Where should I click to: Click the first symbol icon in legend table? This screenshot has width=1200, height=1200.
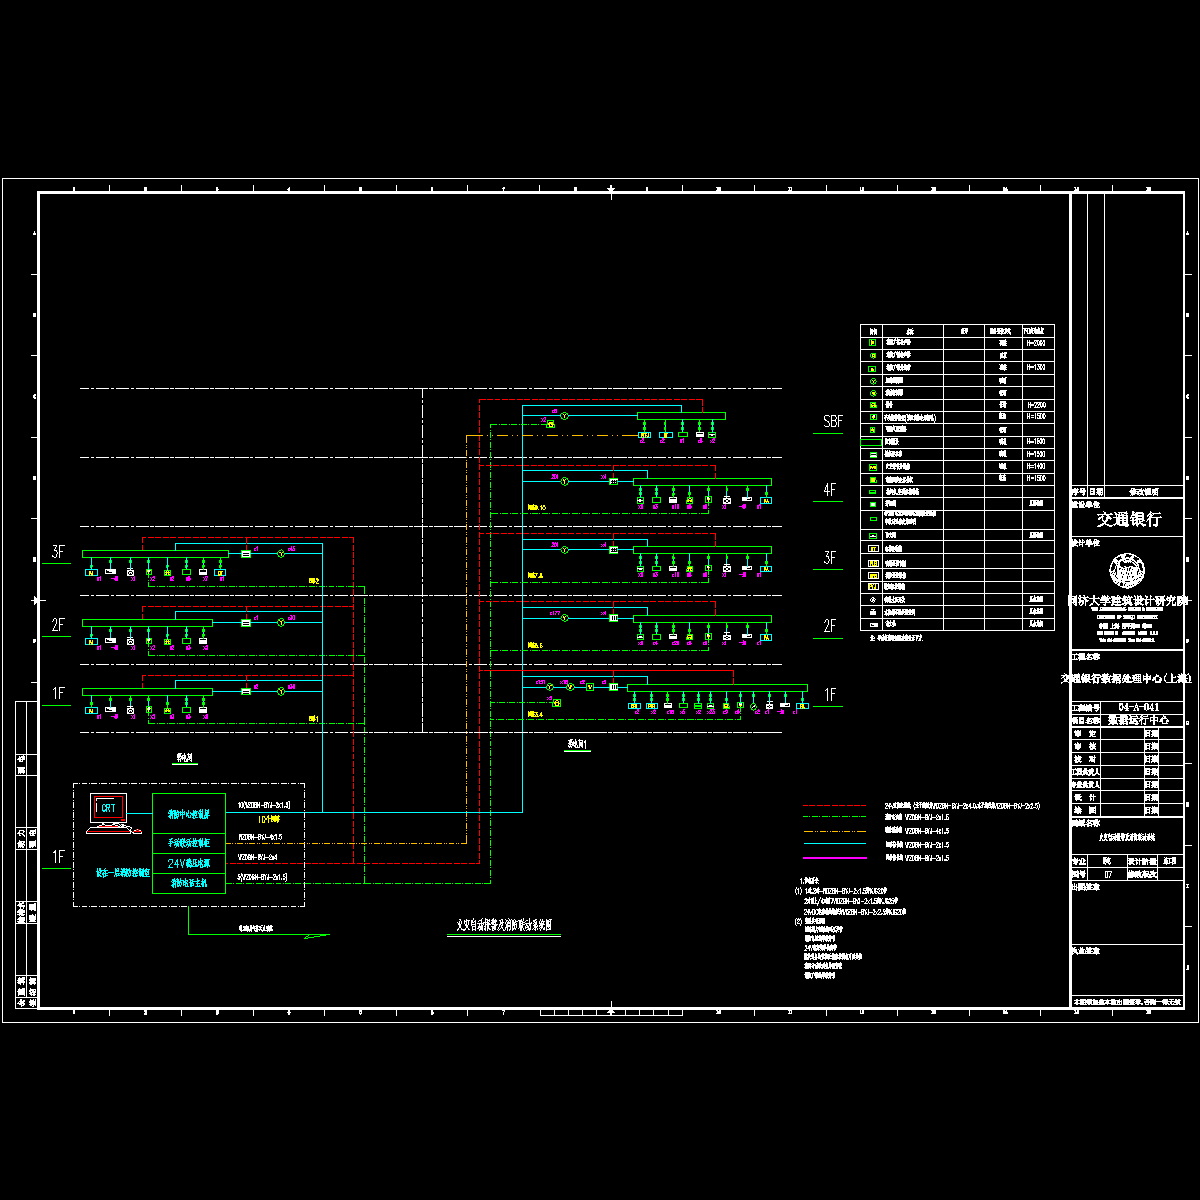[873, 342]
